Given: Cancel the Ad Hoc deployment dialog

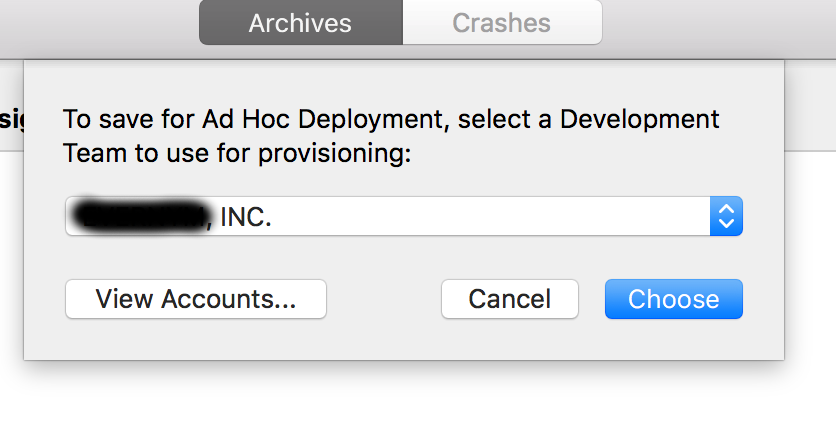Looking at the screenshot, I should coord(510,299).
